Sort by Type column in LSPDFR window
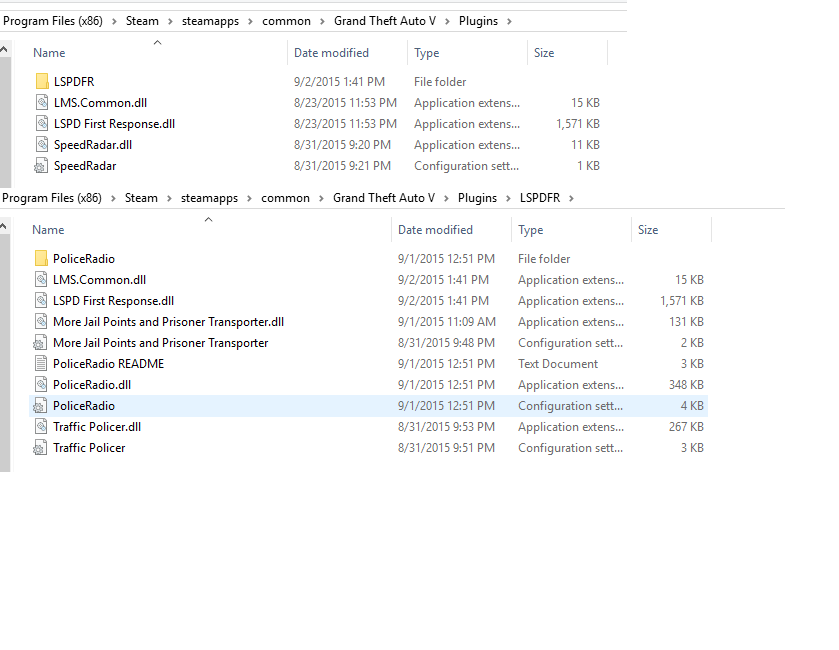839x650 pixels. [x=530, y=230]
